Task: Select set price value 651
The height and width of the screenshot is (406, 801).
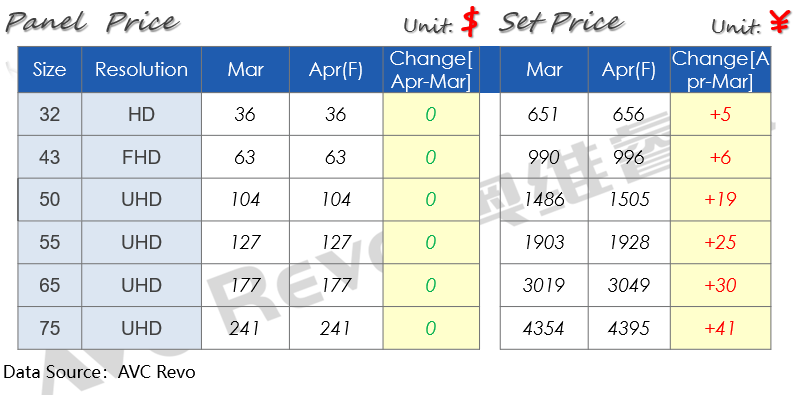Action: (544, 114)
